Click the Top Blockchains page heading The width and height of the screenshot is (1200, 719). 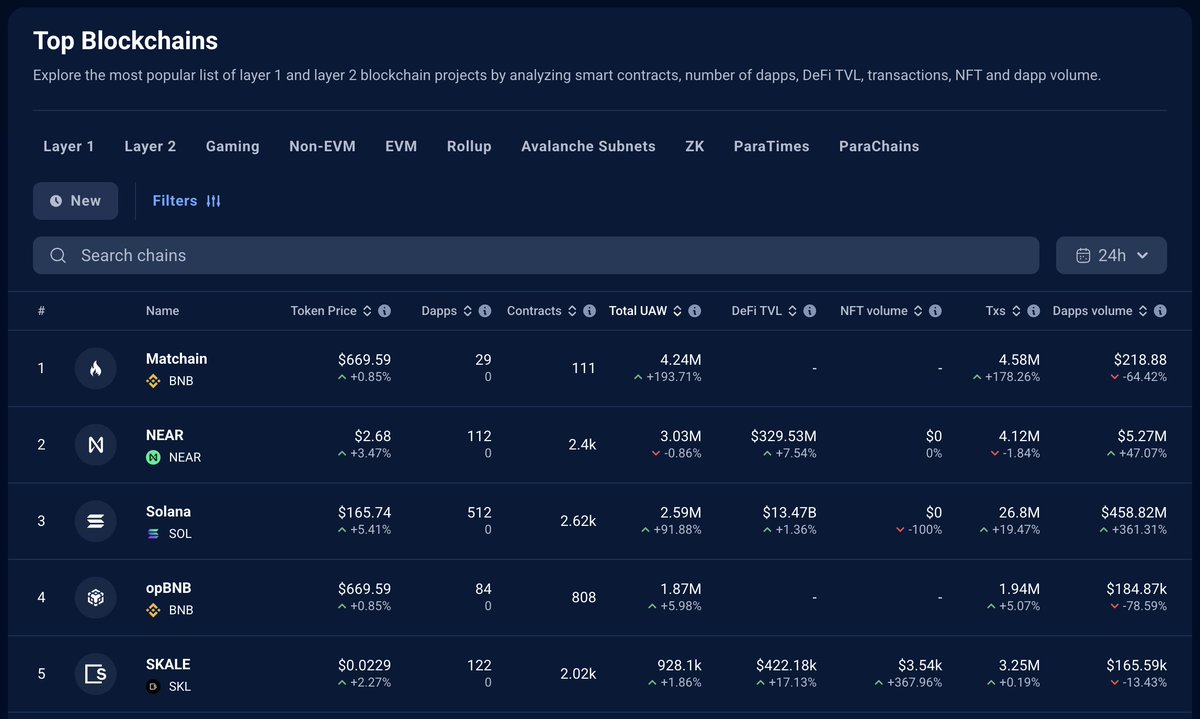[125, 41]
